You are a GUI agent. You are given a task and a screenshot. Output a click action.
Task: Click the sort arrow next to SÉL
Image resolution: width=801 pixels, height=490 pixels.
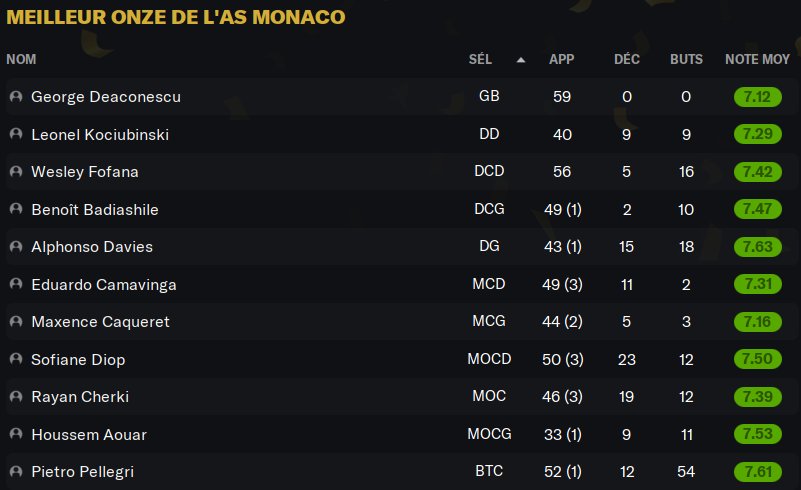(521, 59)
